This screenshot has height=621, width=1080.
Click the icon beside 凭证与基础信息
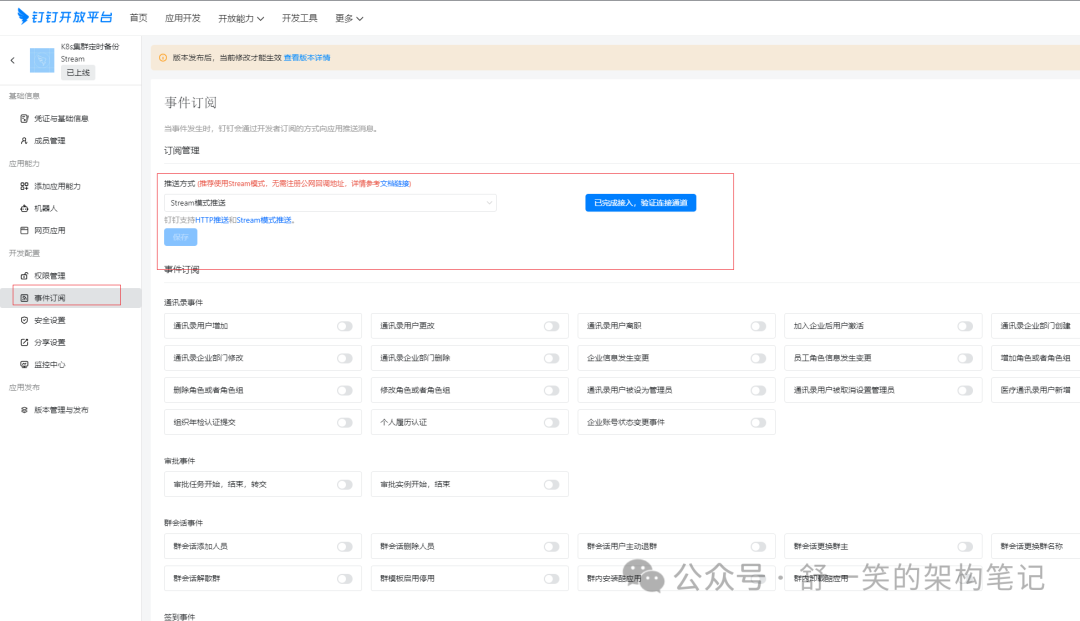click(24, 118)
